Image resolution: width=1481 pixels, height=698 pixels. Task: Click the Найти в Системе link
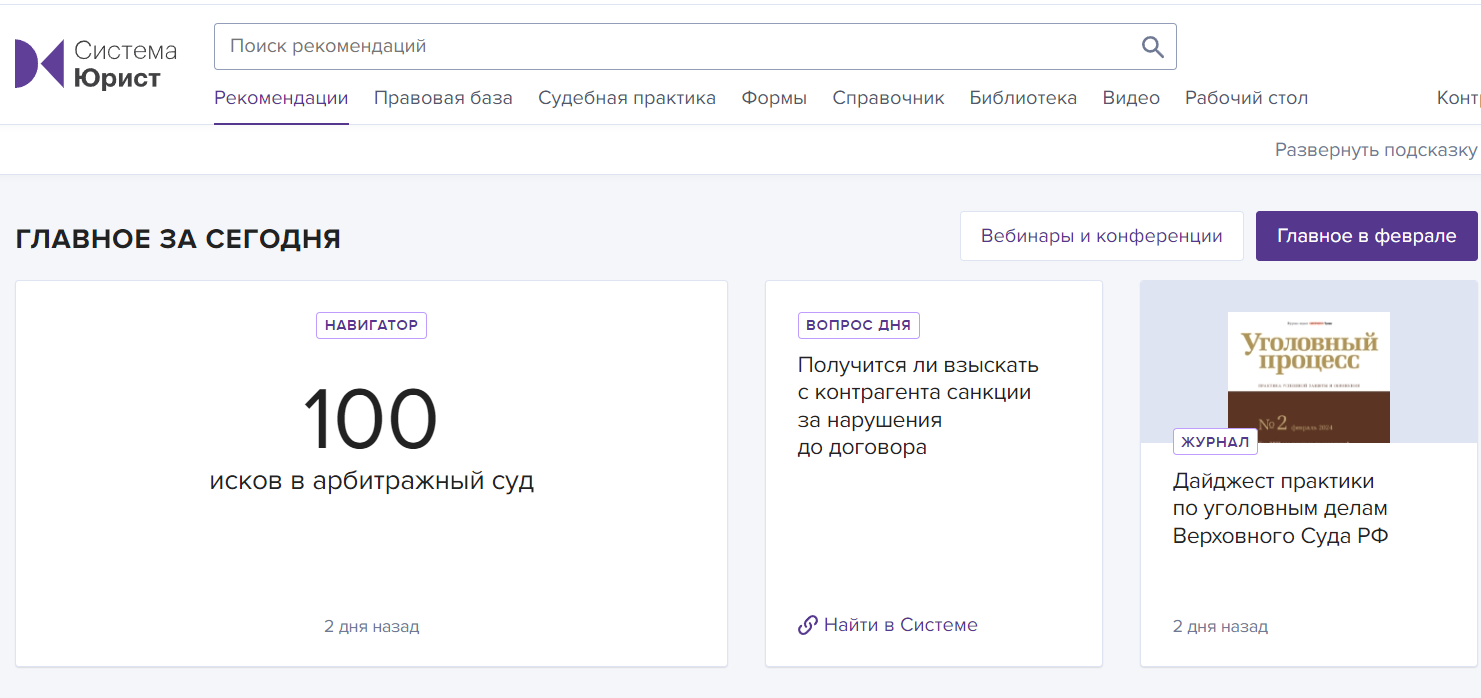click(900, 626)
